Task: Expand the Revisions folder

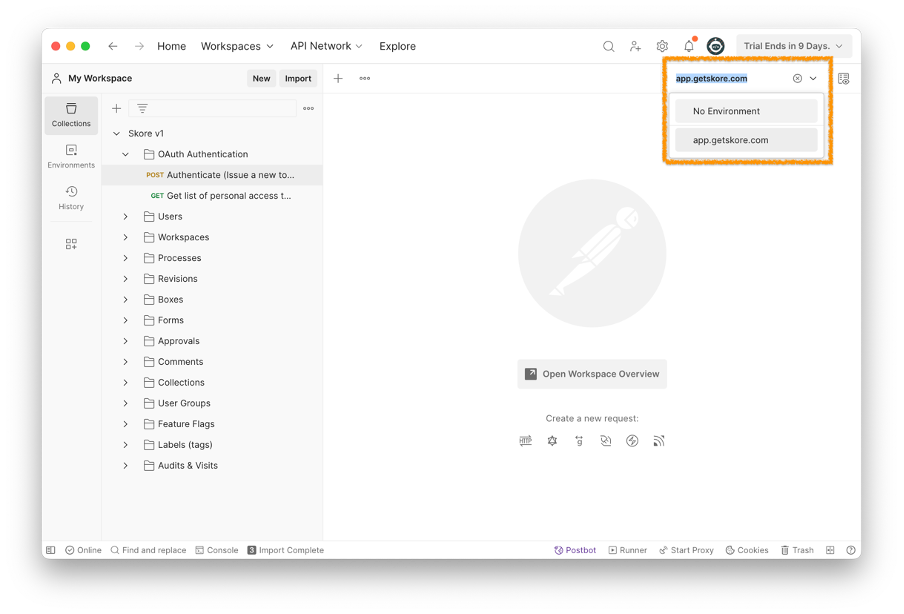Action: click(x=125, y=278)
